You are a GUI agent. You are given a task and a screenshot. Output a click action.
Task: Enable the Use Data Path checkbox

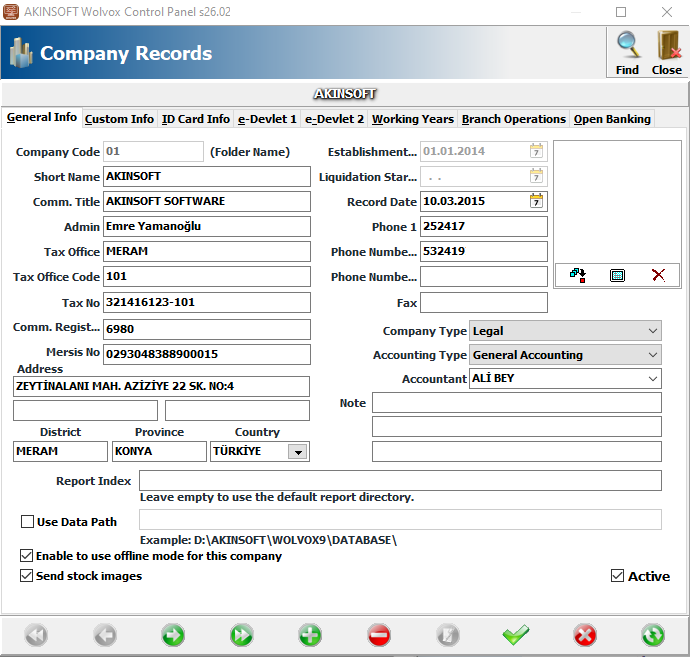[x=27, y=521]
